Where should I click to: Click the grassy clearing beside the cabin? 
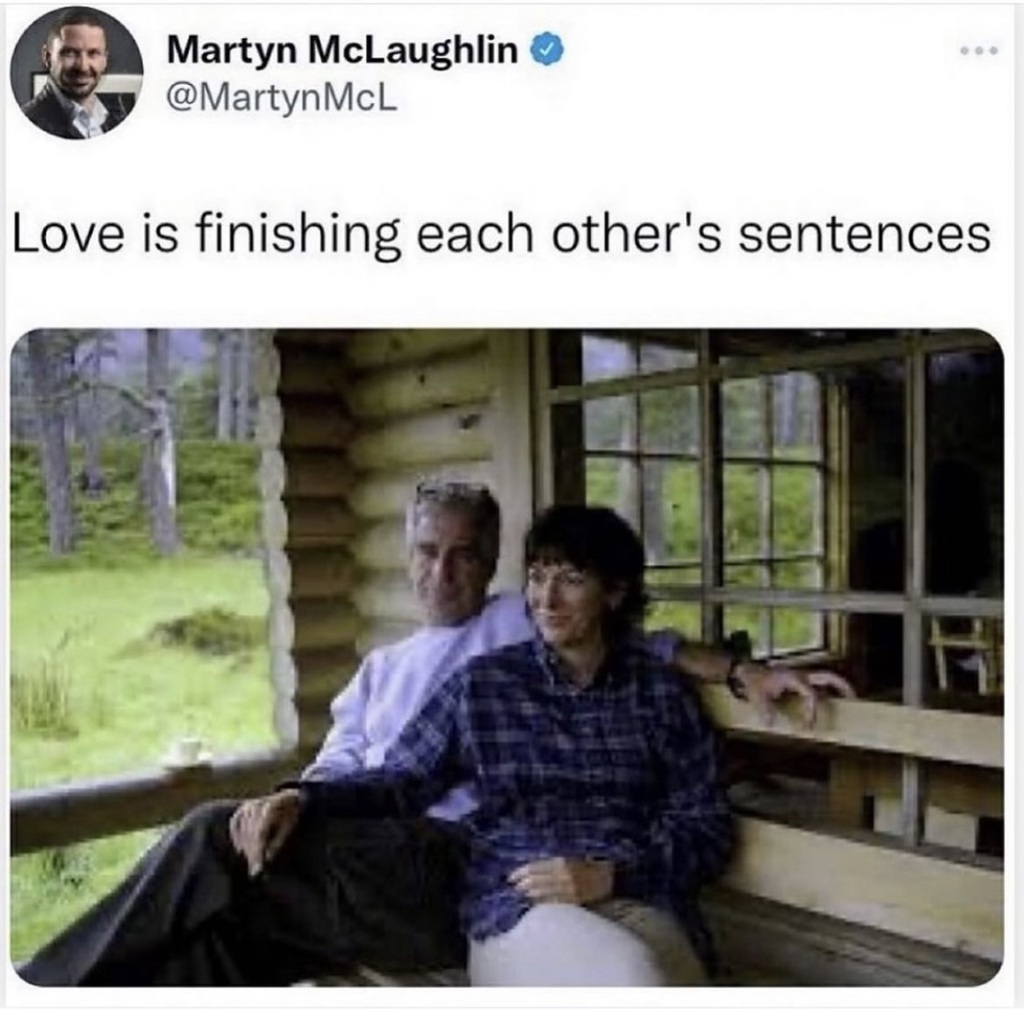[131, 653]
